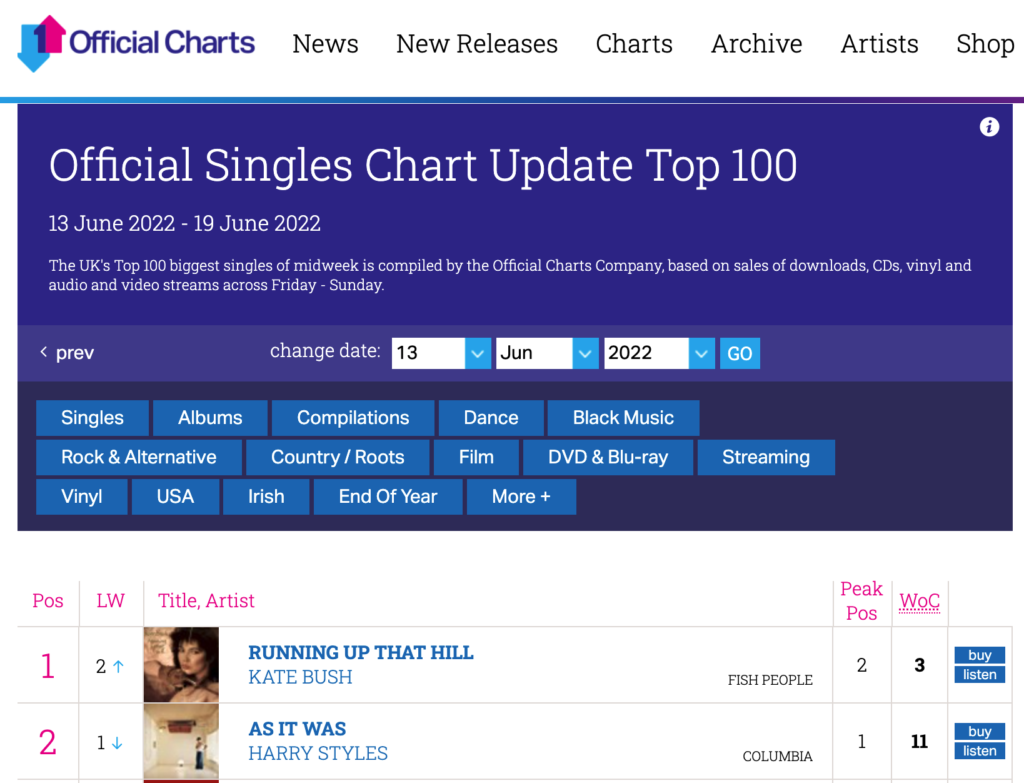Open the Vinyl chart tab
Screen dimensions: 1024x783
pos(82,496)
